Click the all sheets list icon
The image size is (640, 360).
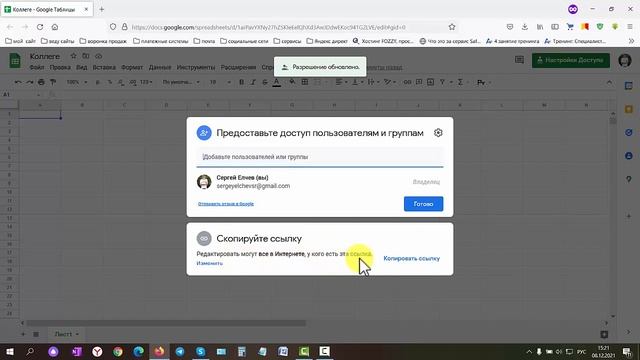click(36, 334)
